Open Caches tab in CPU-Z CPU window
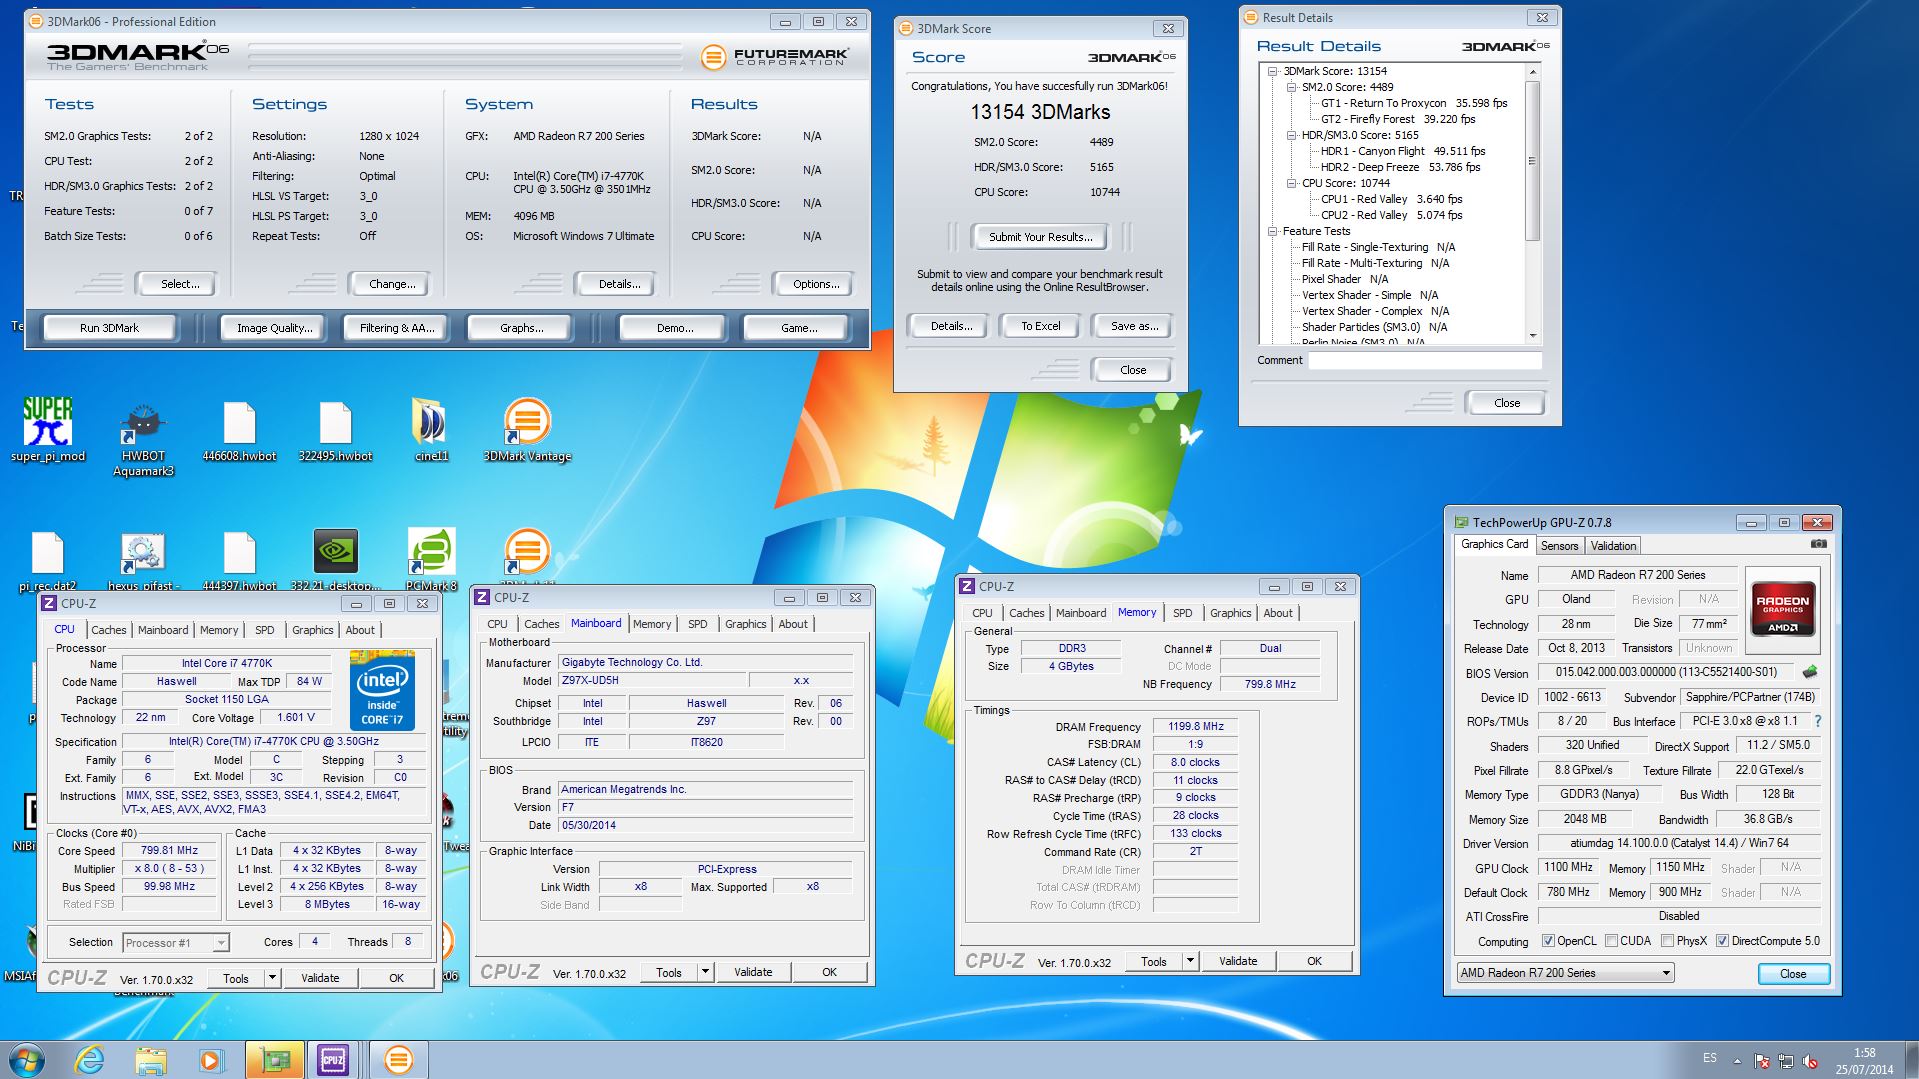 point(108,630)
